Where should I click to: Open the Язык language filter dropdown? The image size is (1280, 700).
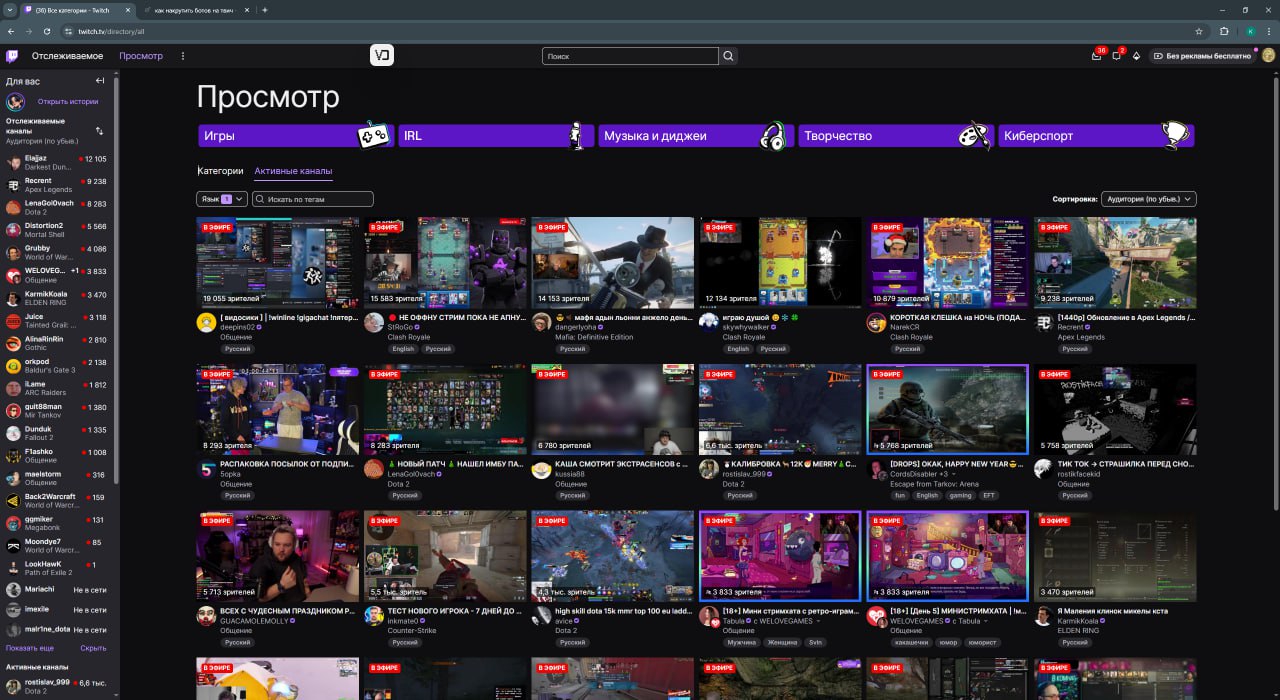click(x=221, y=199)
